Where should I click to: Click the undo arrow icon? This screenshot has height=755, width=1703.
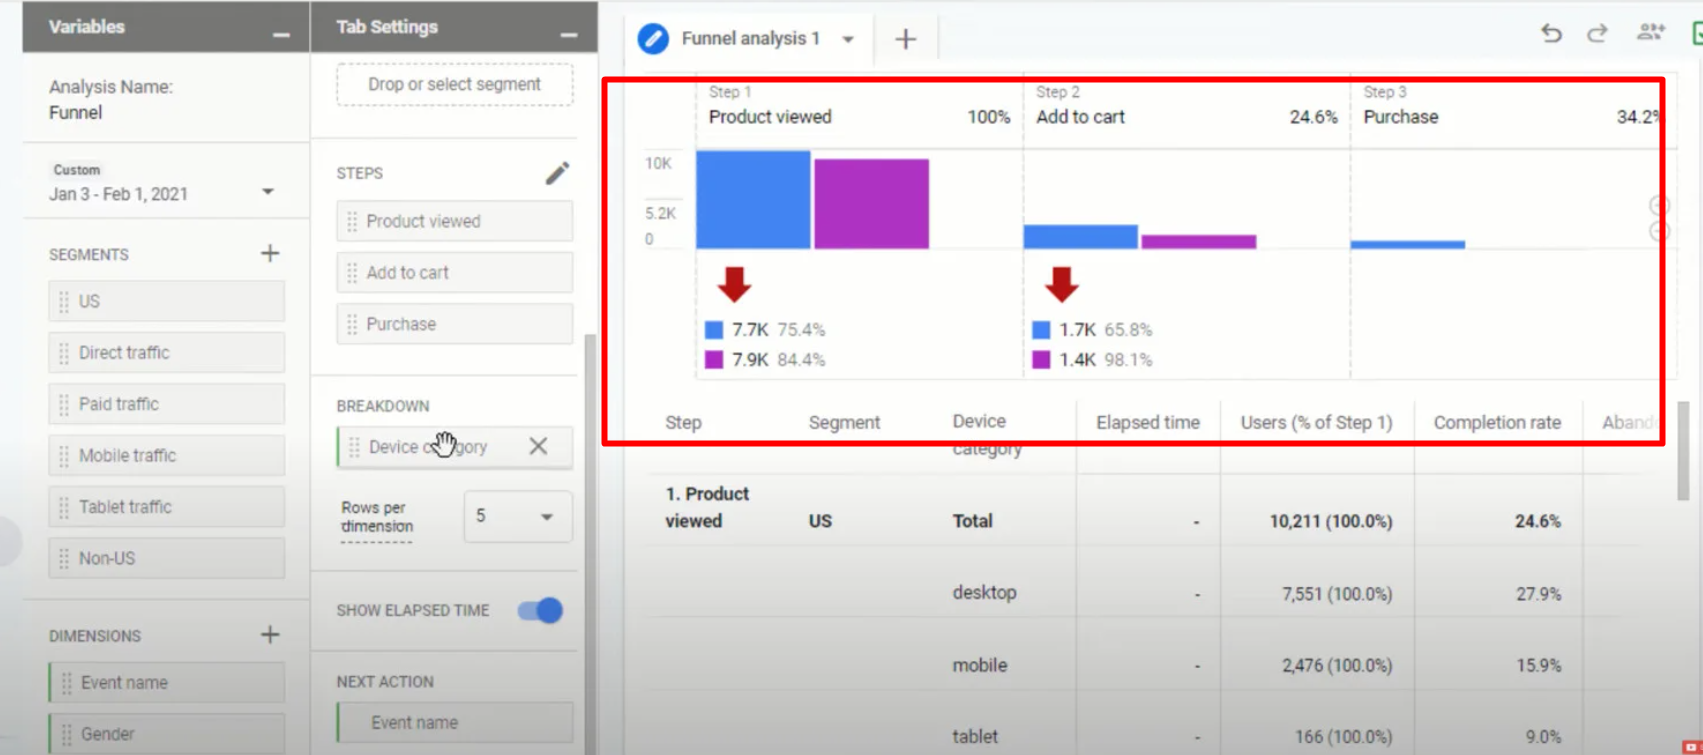coord(1551,34)
